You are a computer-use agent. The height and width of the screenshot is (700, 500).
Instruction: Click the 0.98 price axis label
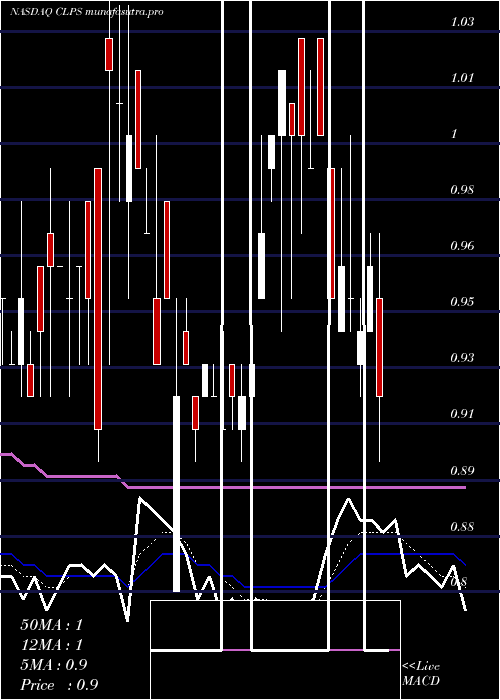[x=462, y=190]
